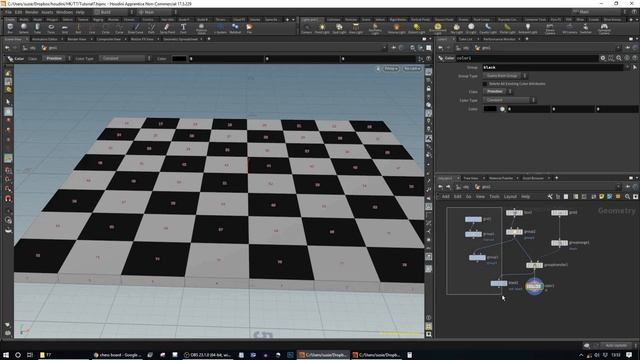Open network editor Tools menu

click(494, 197)
